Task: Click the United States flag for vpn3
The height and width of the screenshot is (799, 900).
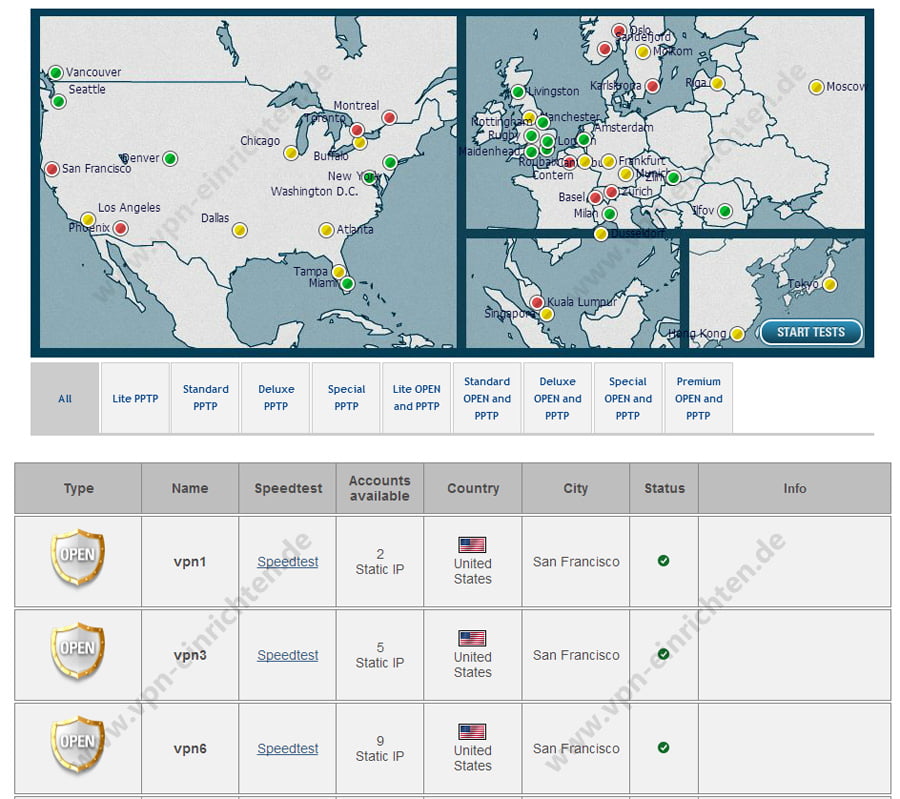Action: 472,638
